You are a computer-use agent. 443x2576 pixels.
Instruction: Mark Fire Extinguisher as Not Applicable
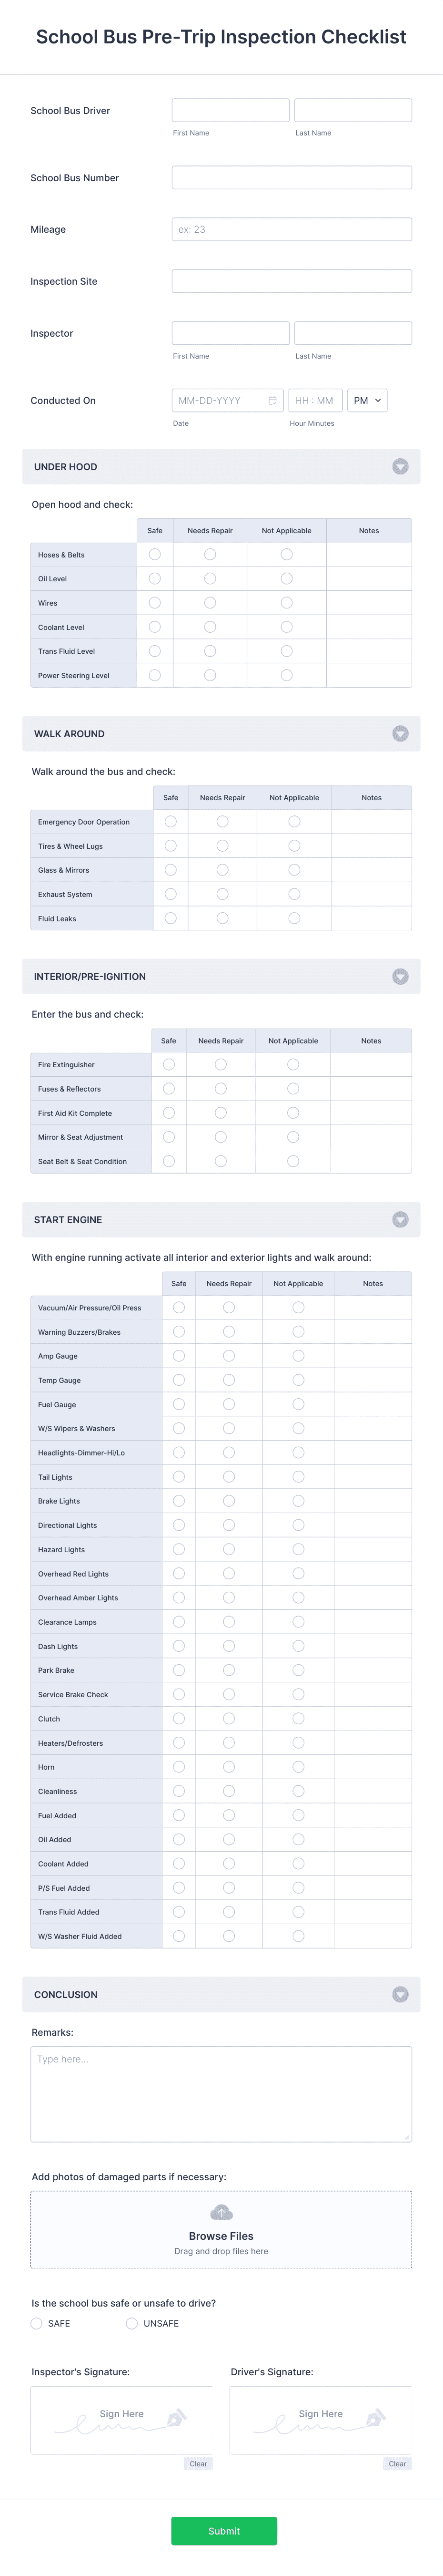click(x=292, y=1064)
